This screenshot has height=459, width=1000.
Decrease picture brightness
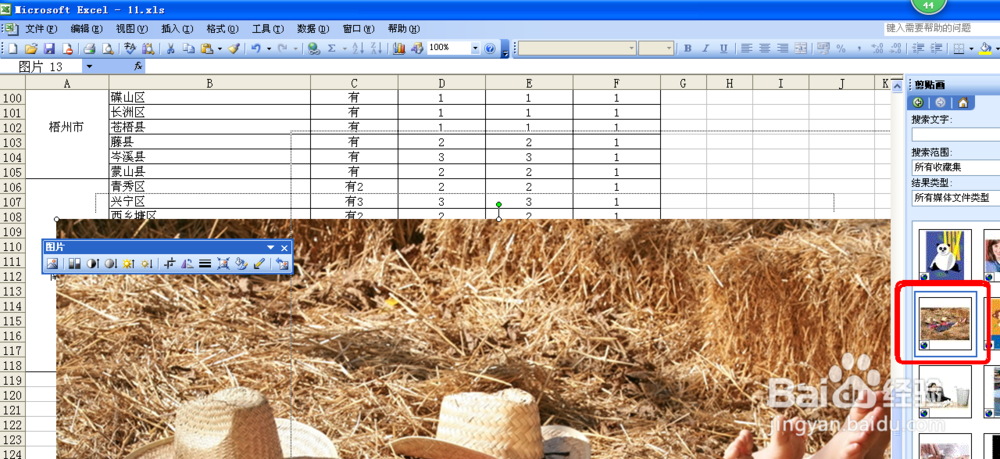pyautogui.click(x=147, y=263)
